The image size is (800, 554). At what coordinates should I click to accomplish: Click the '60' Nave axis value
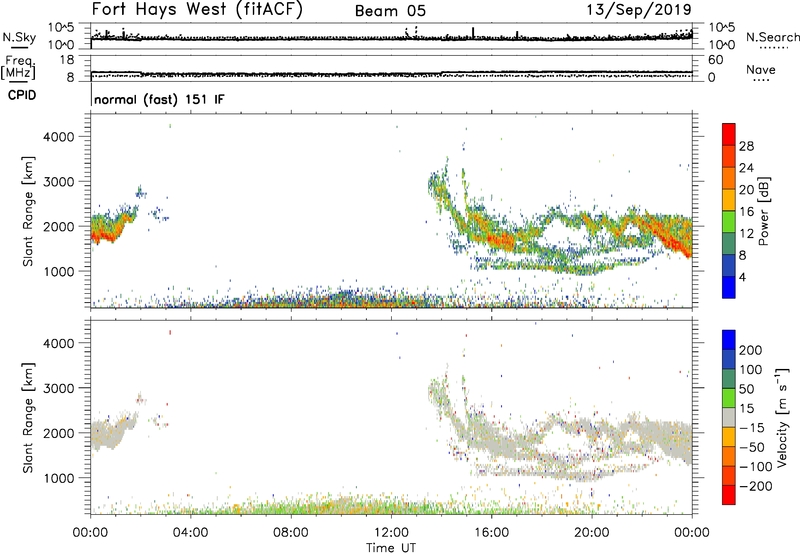point(715,60)
